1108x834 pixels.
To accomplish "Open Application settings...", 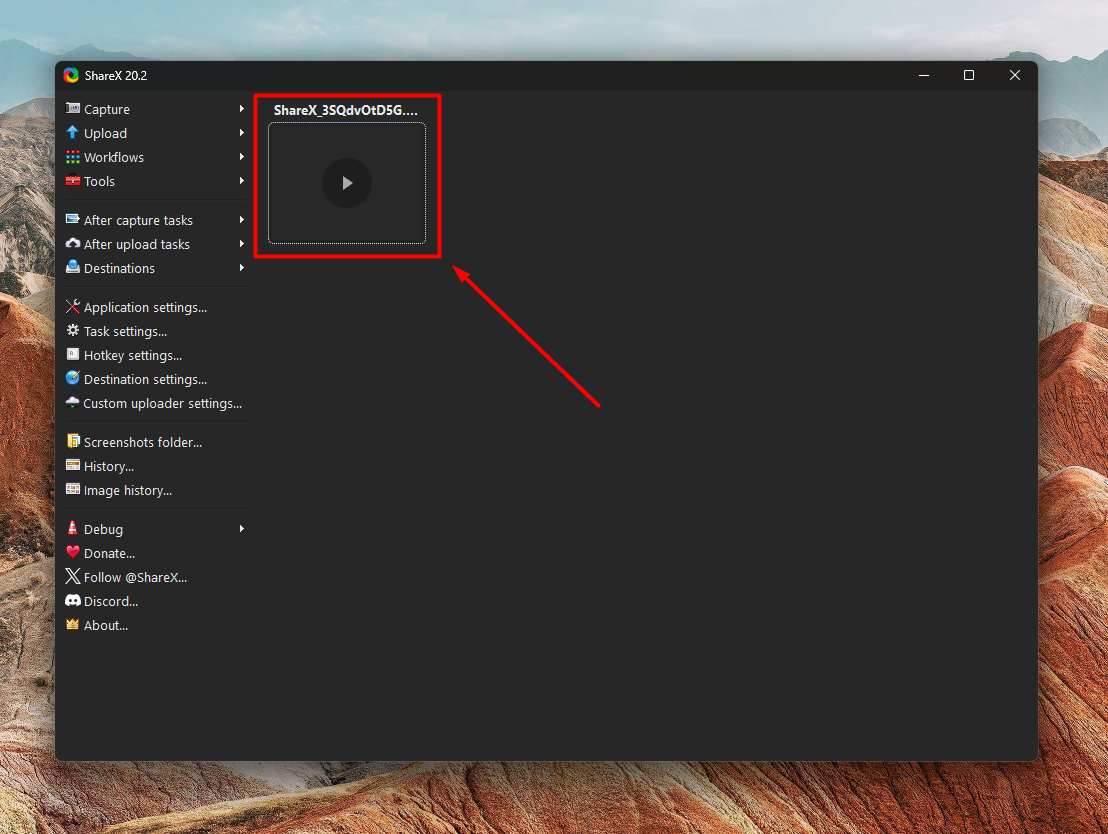I will point(155,307).
